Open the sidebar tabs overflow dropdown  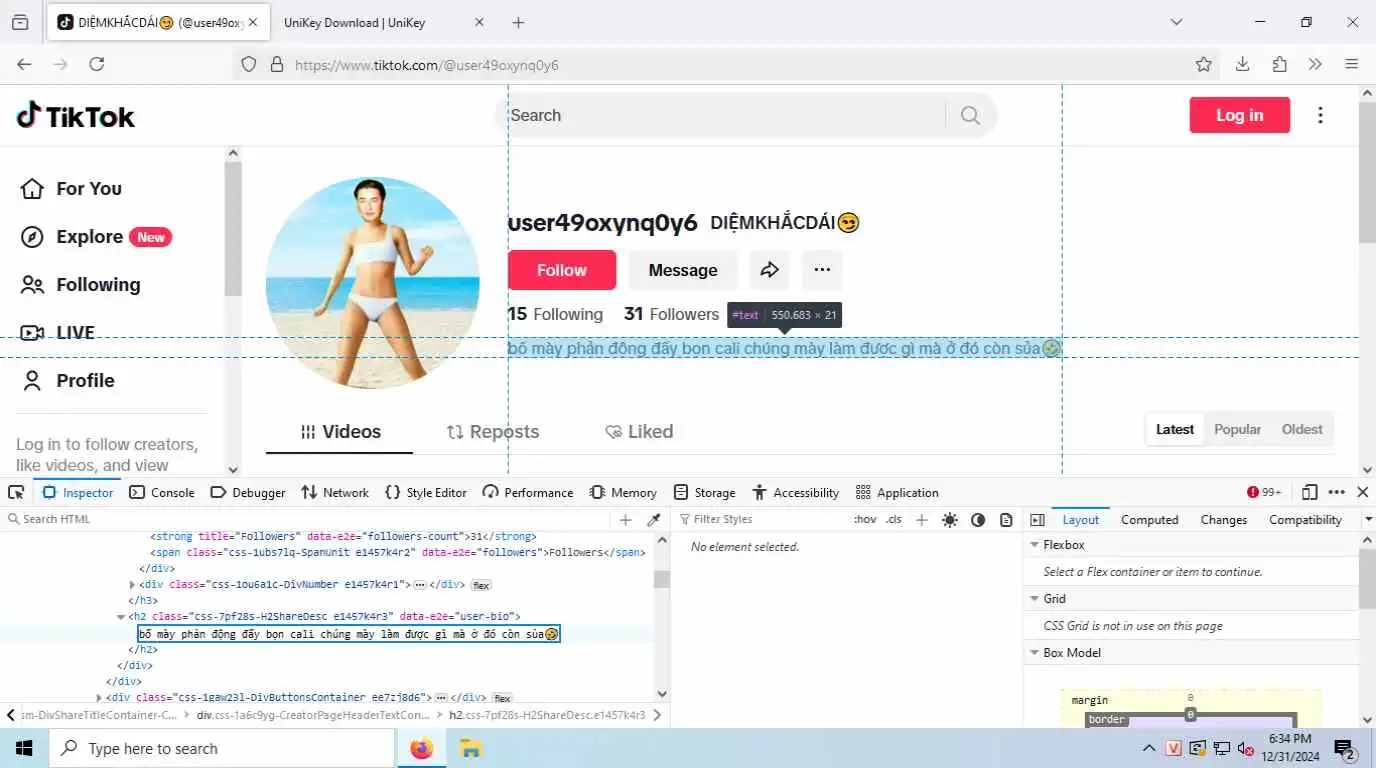(x=1367, y=519)
